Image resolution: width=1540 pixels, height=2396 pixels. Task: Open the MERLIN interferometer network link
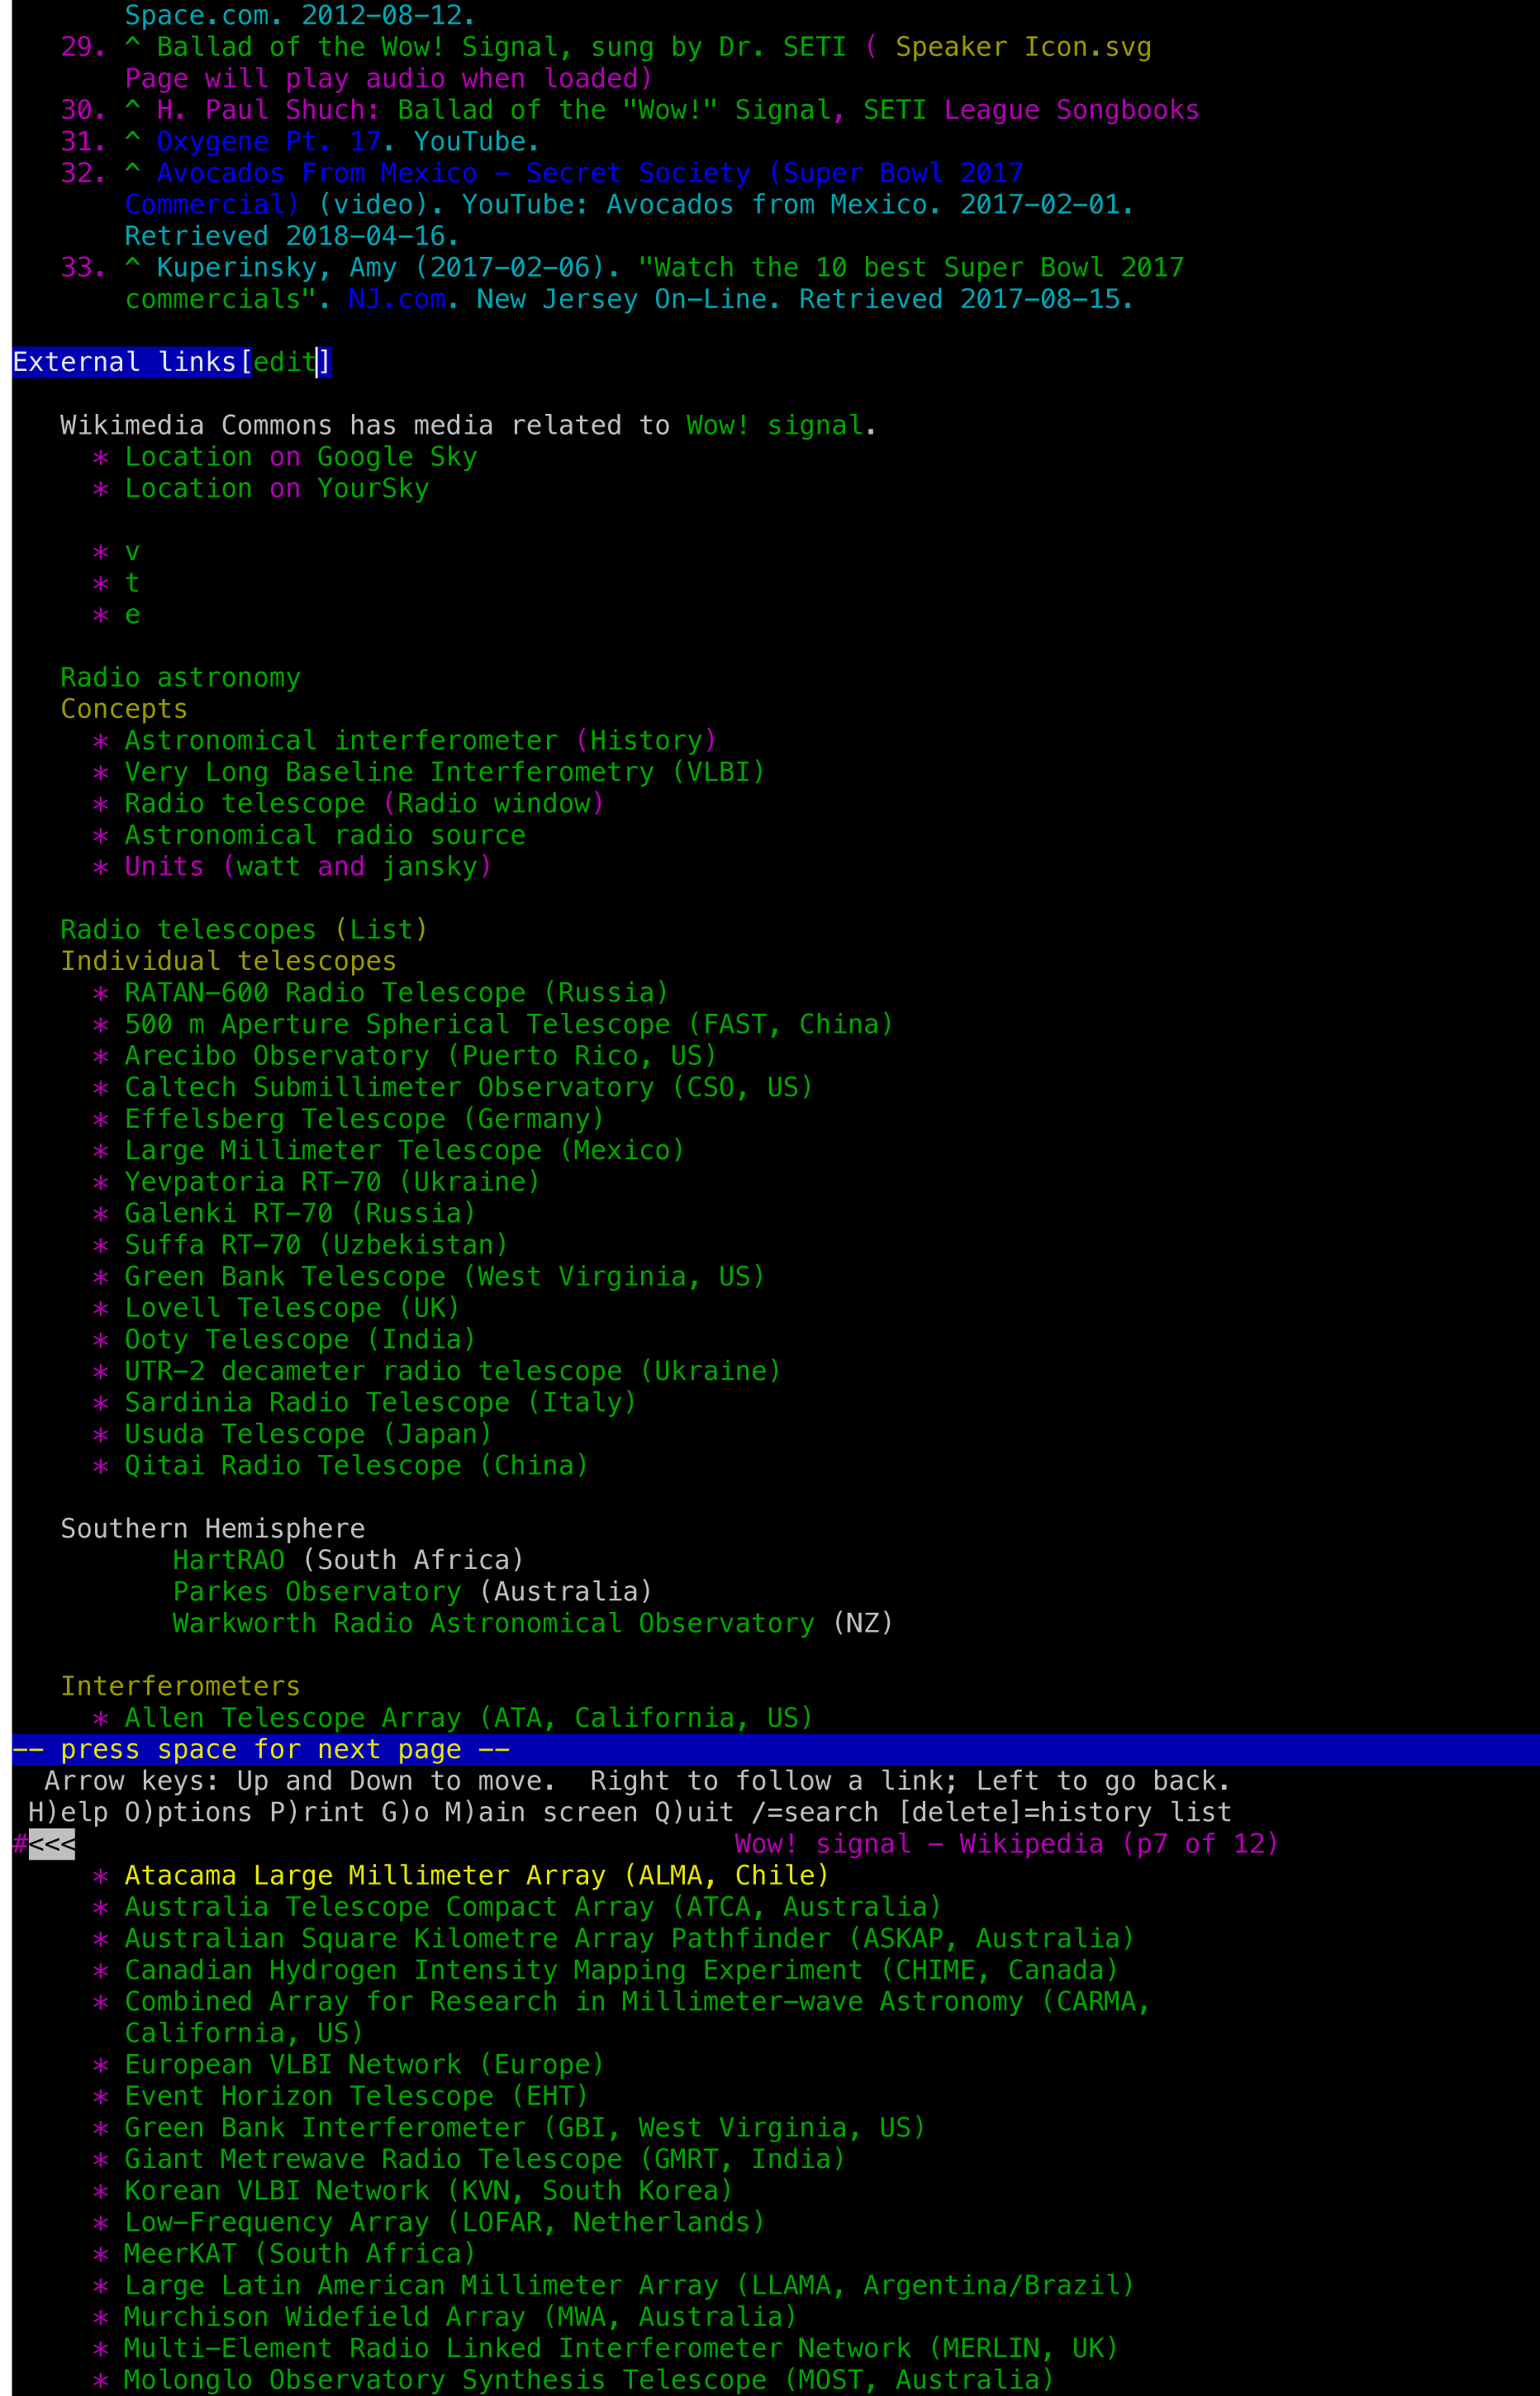click(621, 2348)
